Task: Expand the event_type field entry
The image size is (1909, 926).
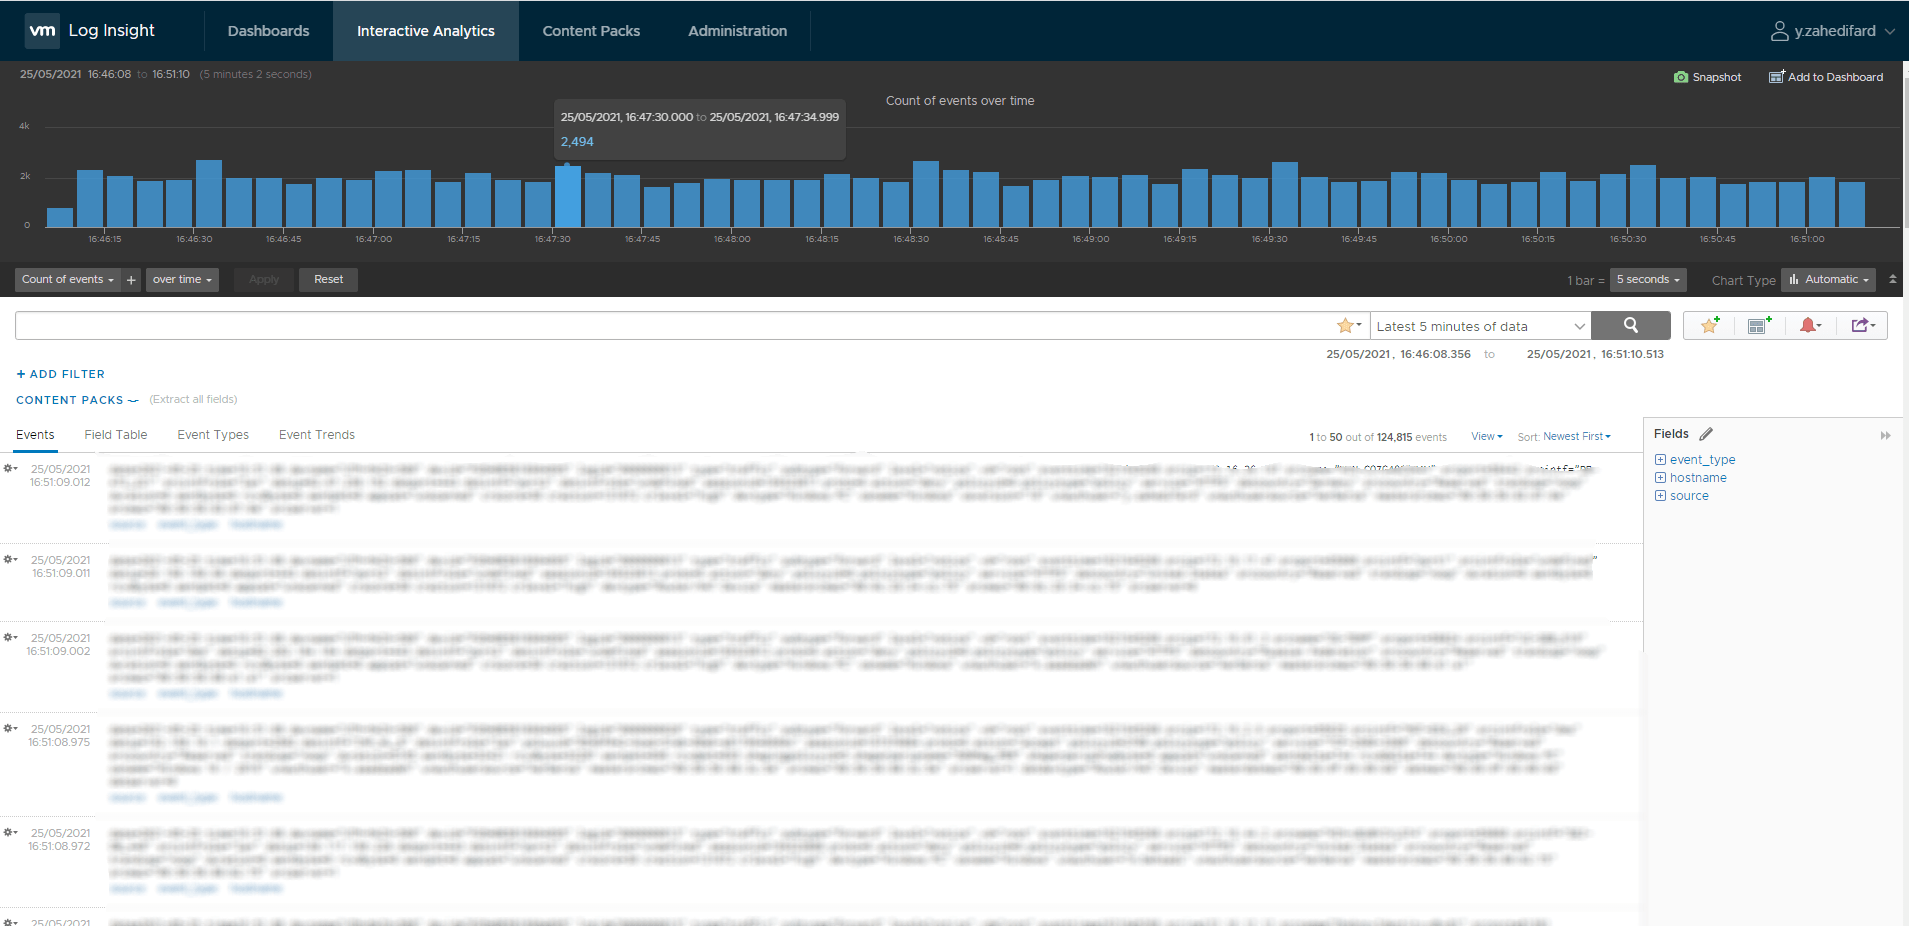Action: tap(1660, 459)
